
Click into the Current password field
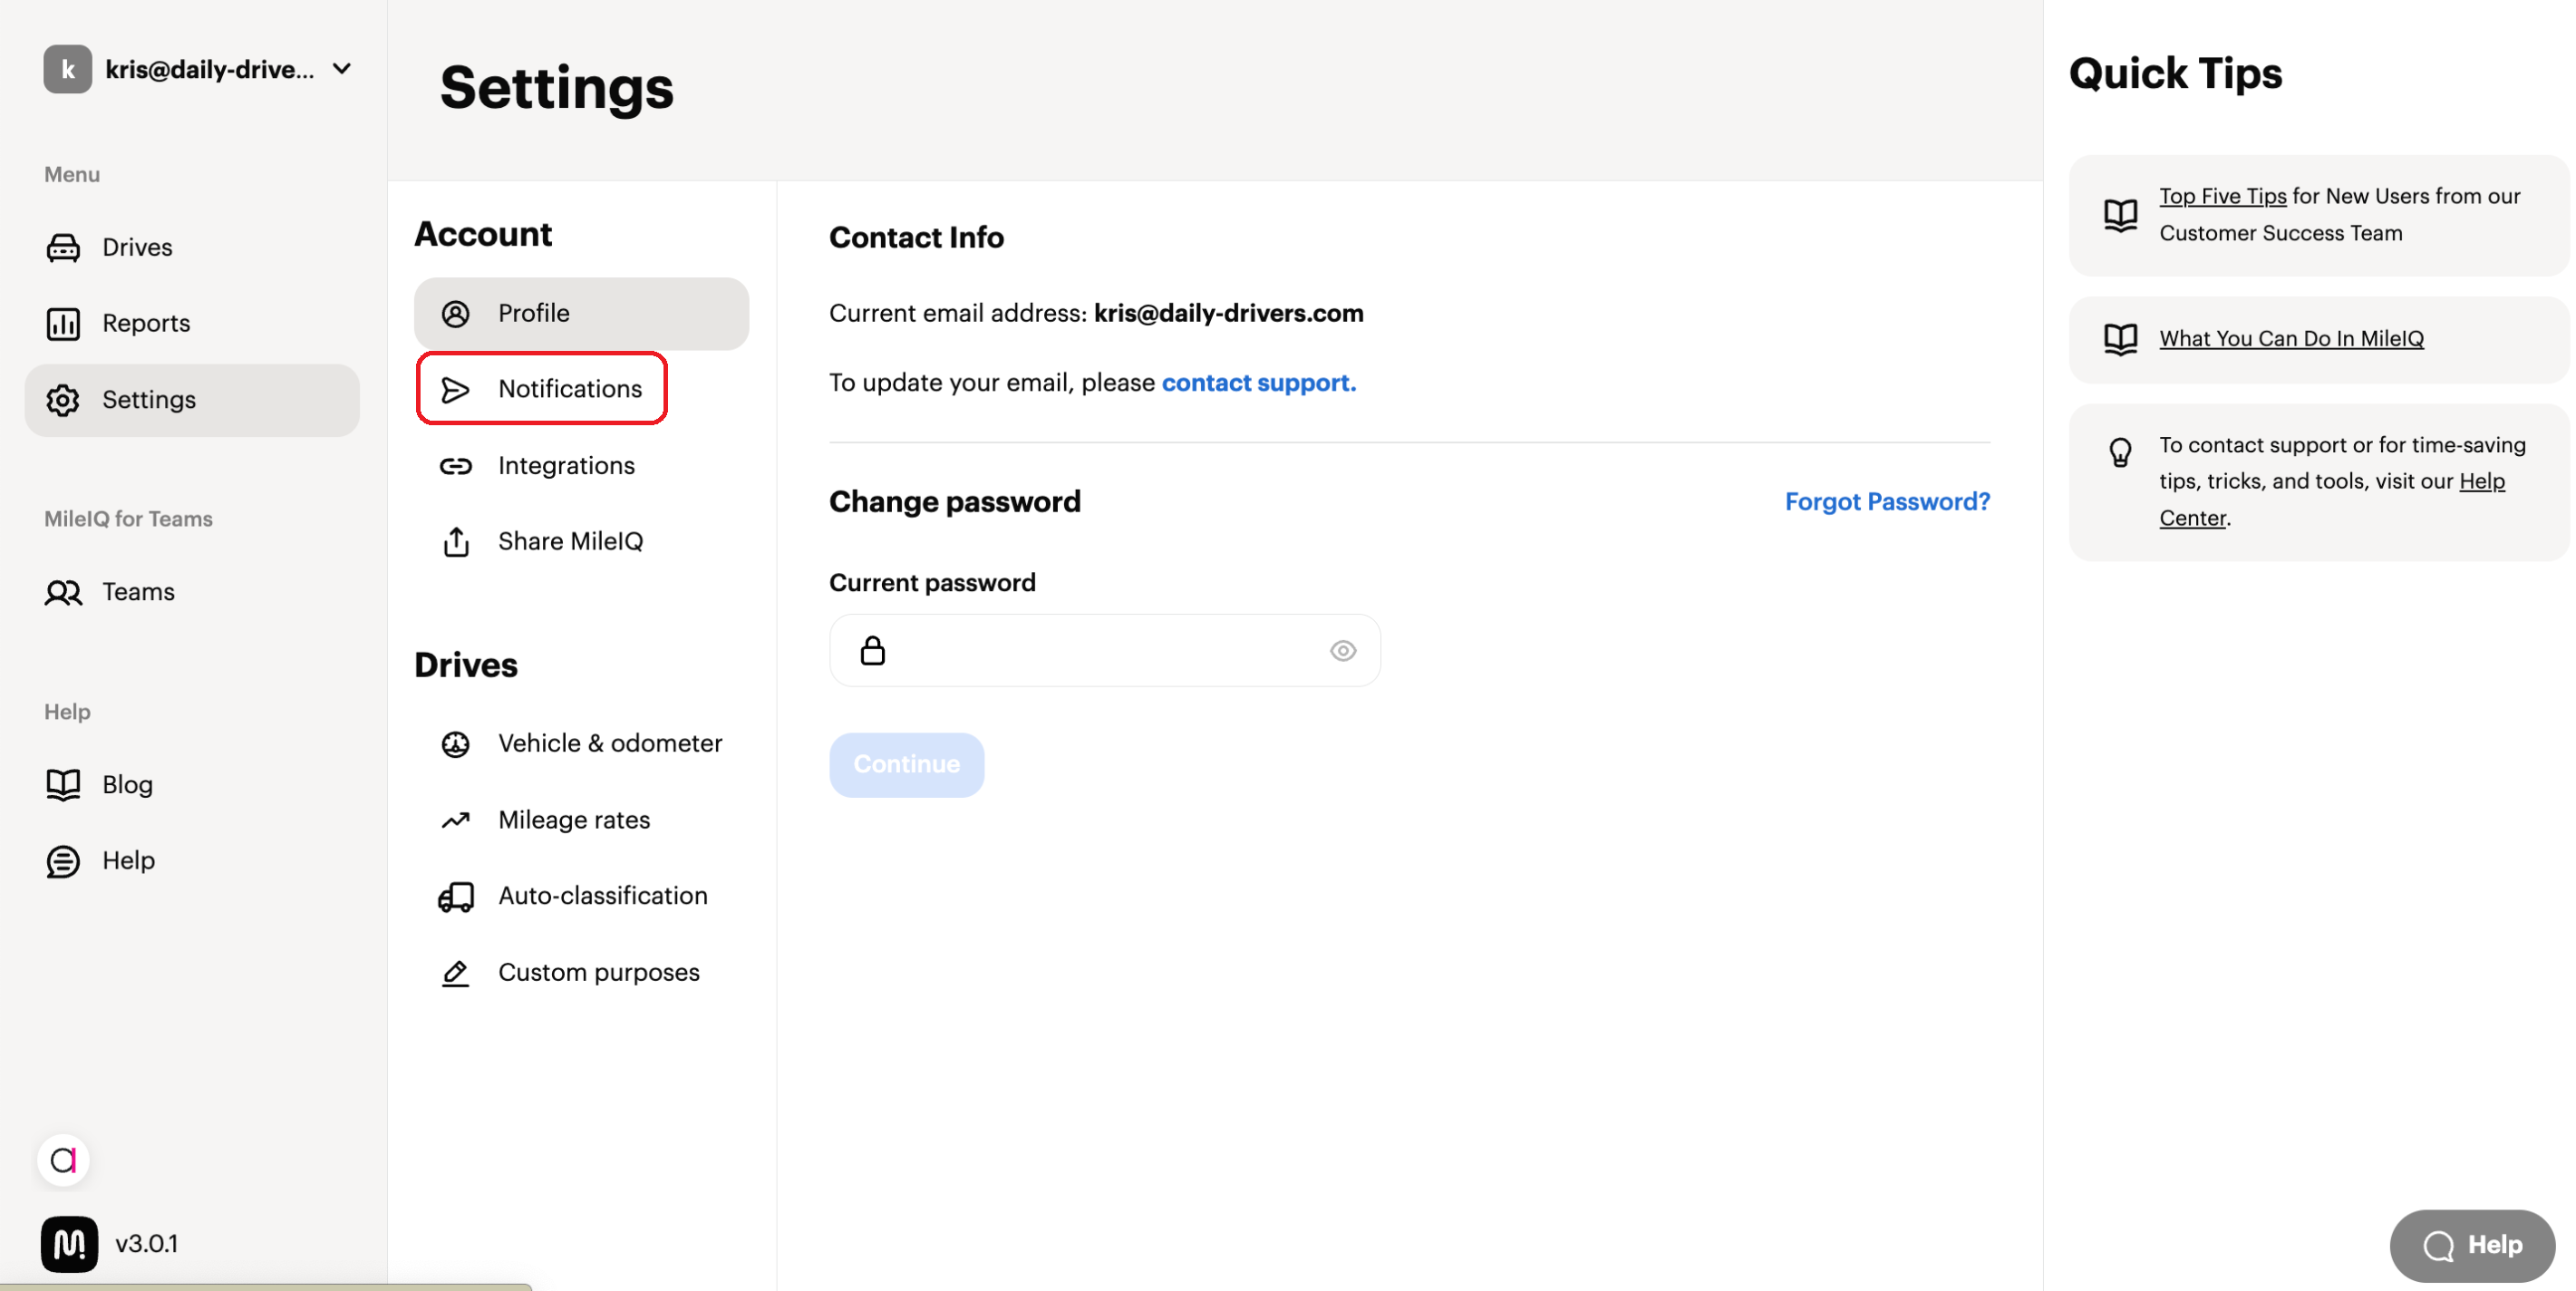(1105, 651)
